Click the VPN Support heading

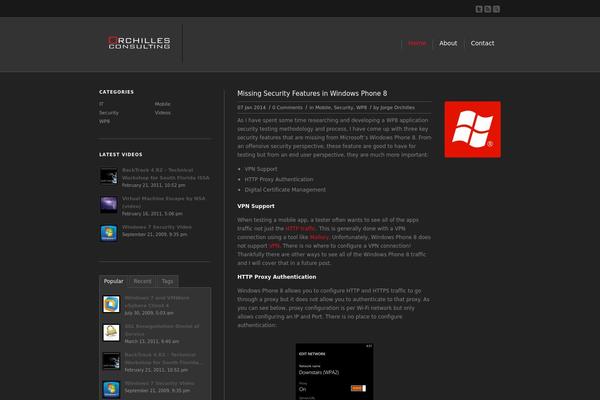(x=256, y=206)
